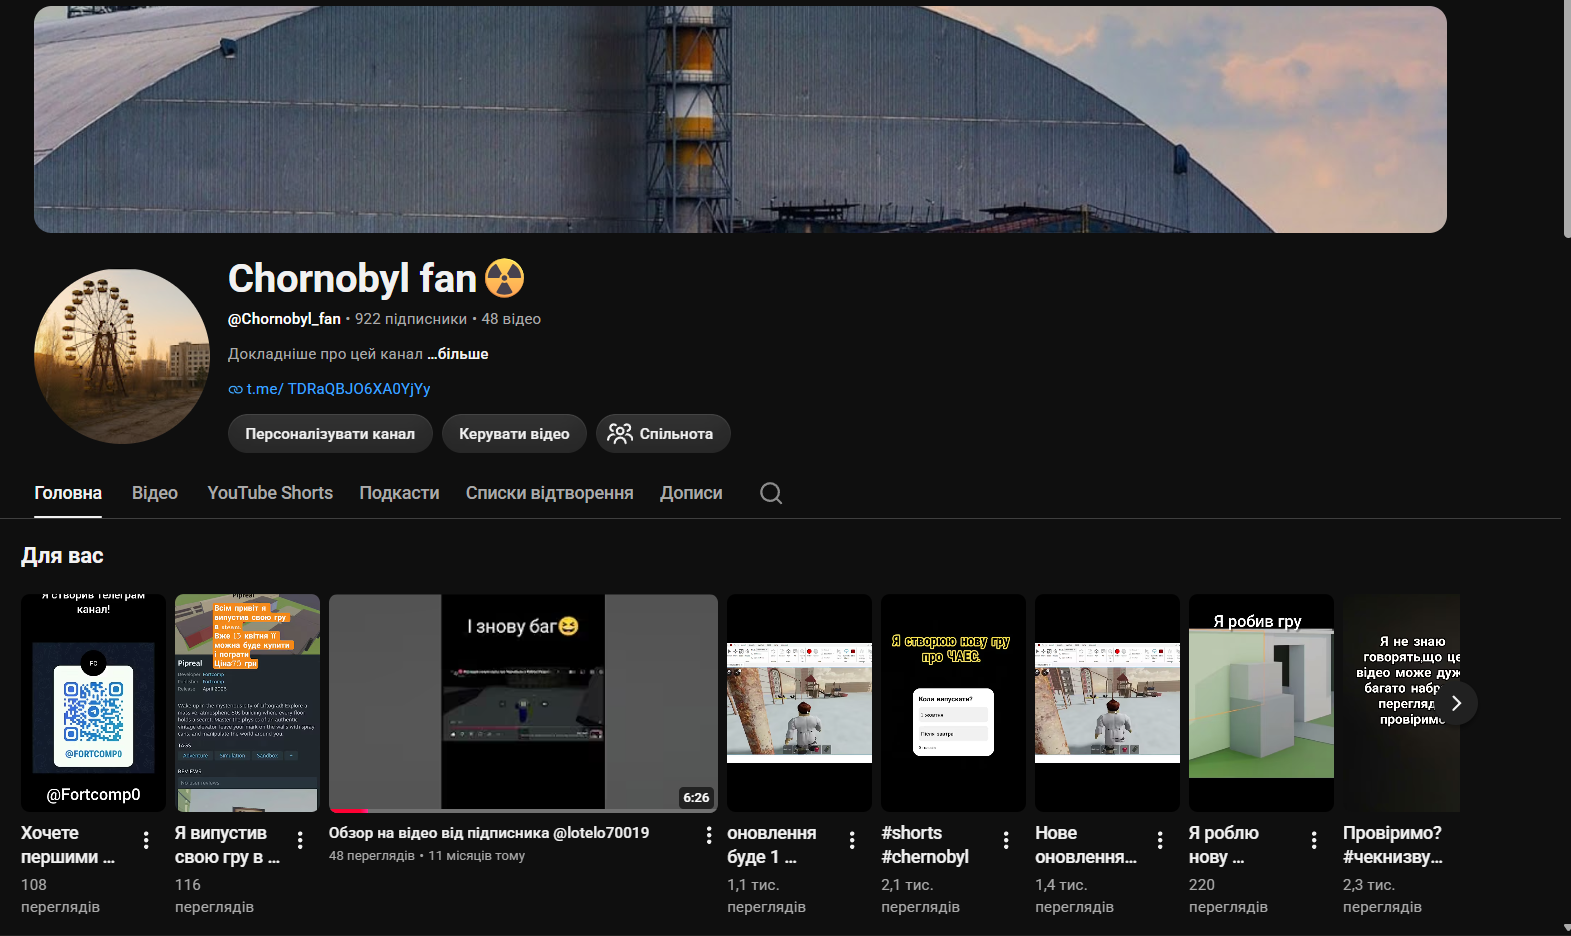This screenshot has height=936, width=1571.
Task: Open the Дописи tab
Action: [x=691, y=493]
